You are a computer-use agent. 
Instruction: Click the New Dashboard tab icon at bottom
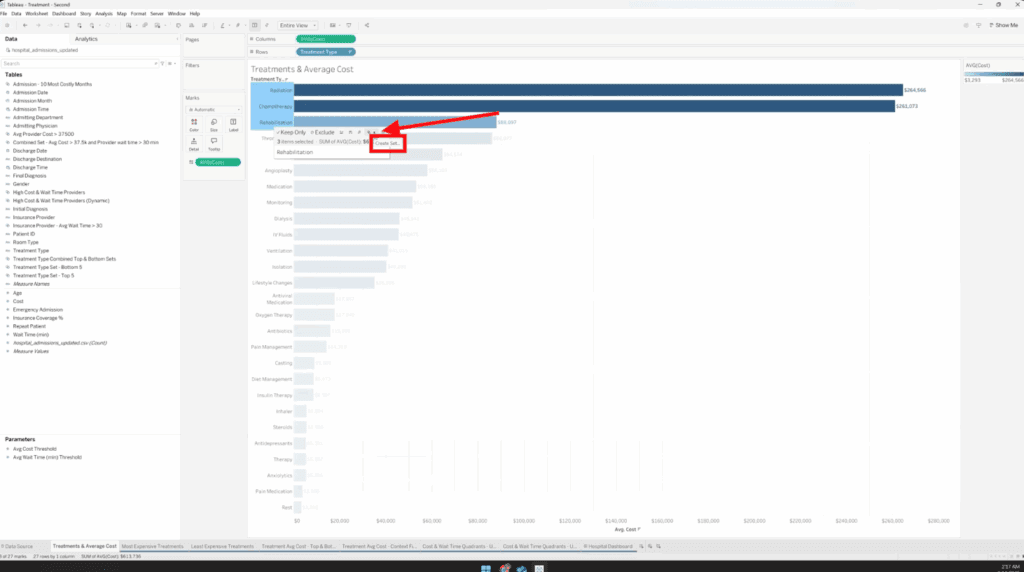coord(650,547)
